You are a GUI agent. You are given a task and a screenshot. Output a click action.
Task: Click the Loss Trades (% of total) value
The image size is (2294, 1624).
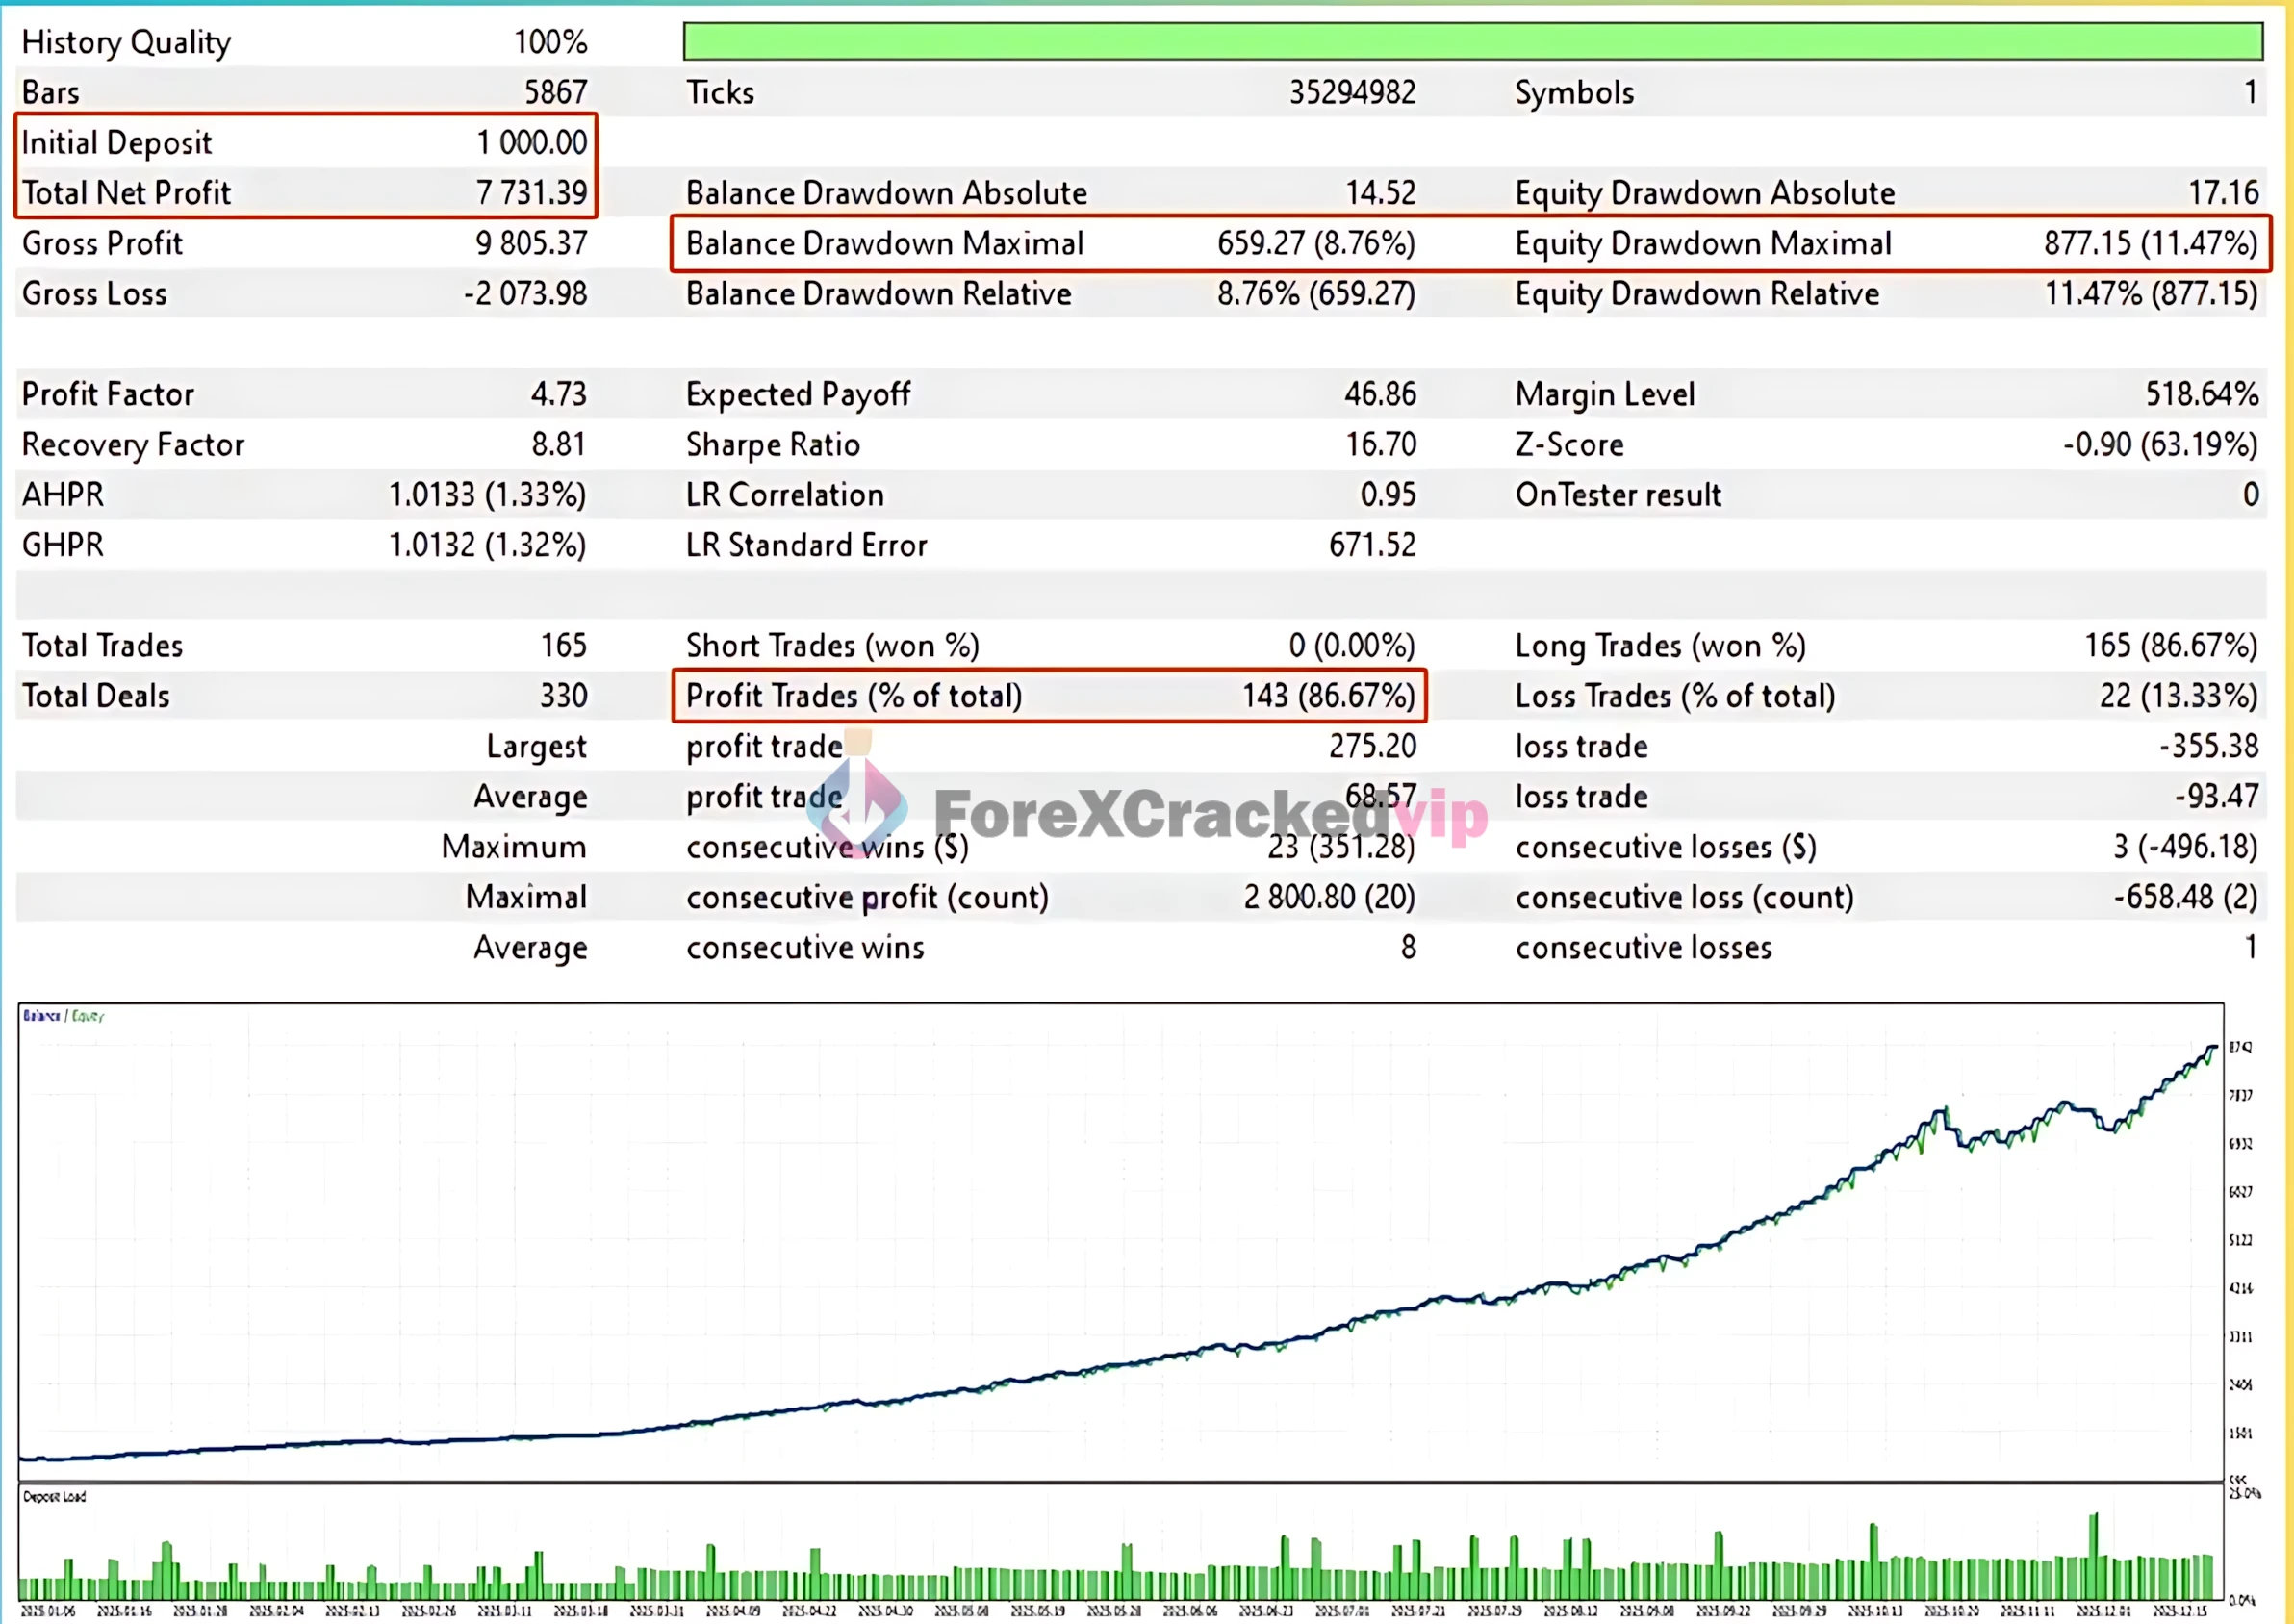(x=2177, y=696)
